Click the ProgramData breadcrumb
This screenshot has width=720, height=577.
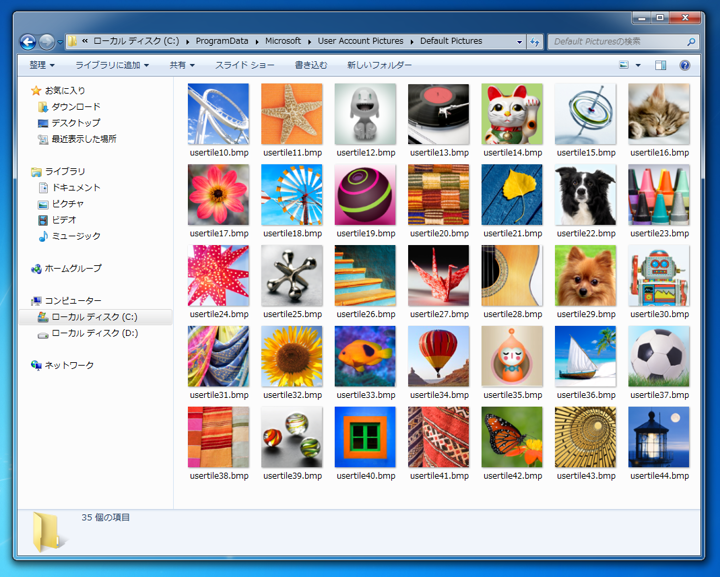tap(222, 41)
